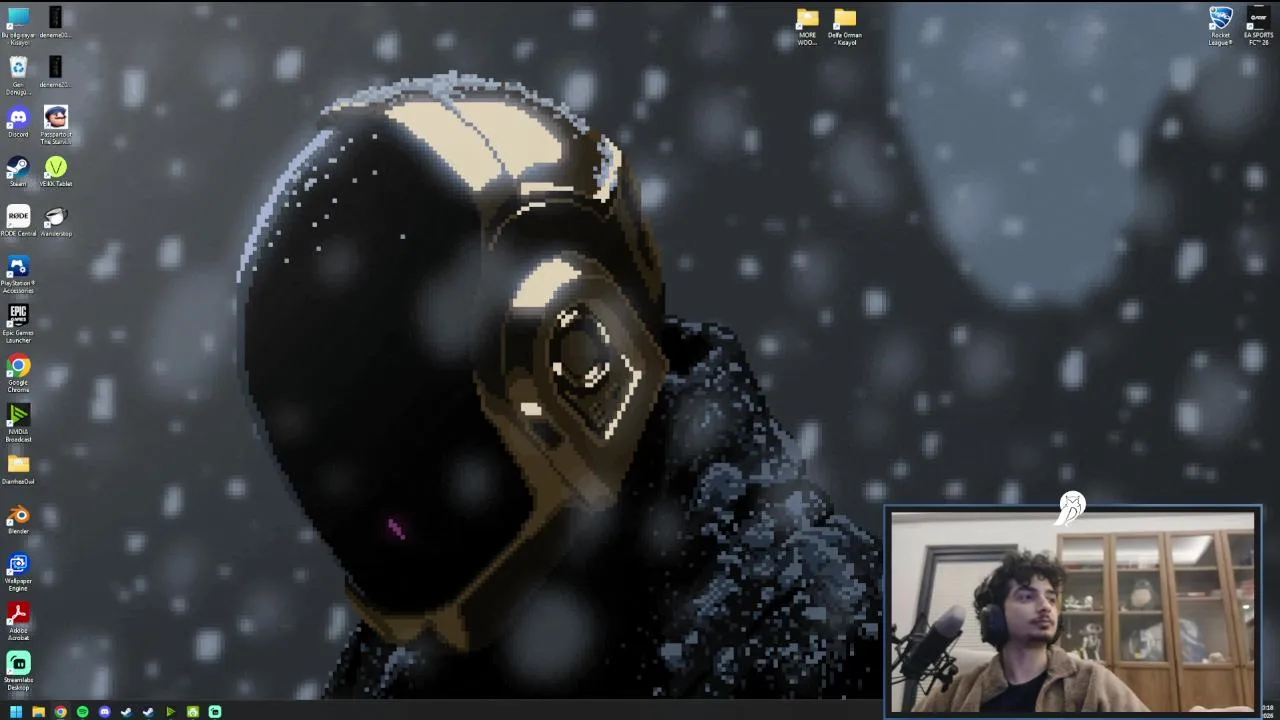Open Spotify from the taskbar
The image size is (1280, 720).
pos(82,712)
